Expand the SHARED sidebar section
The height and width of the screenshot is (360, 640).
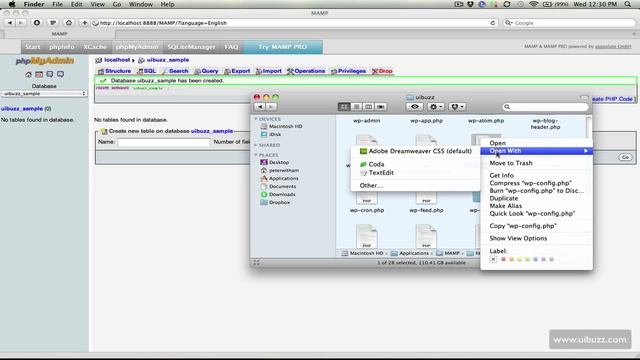pos(256,145)
